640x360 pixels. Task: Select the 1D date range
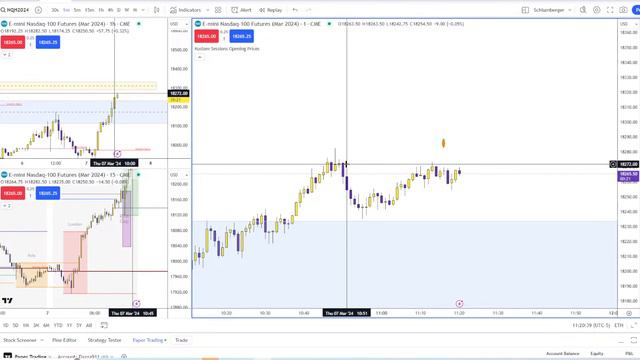click(5, 325)
